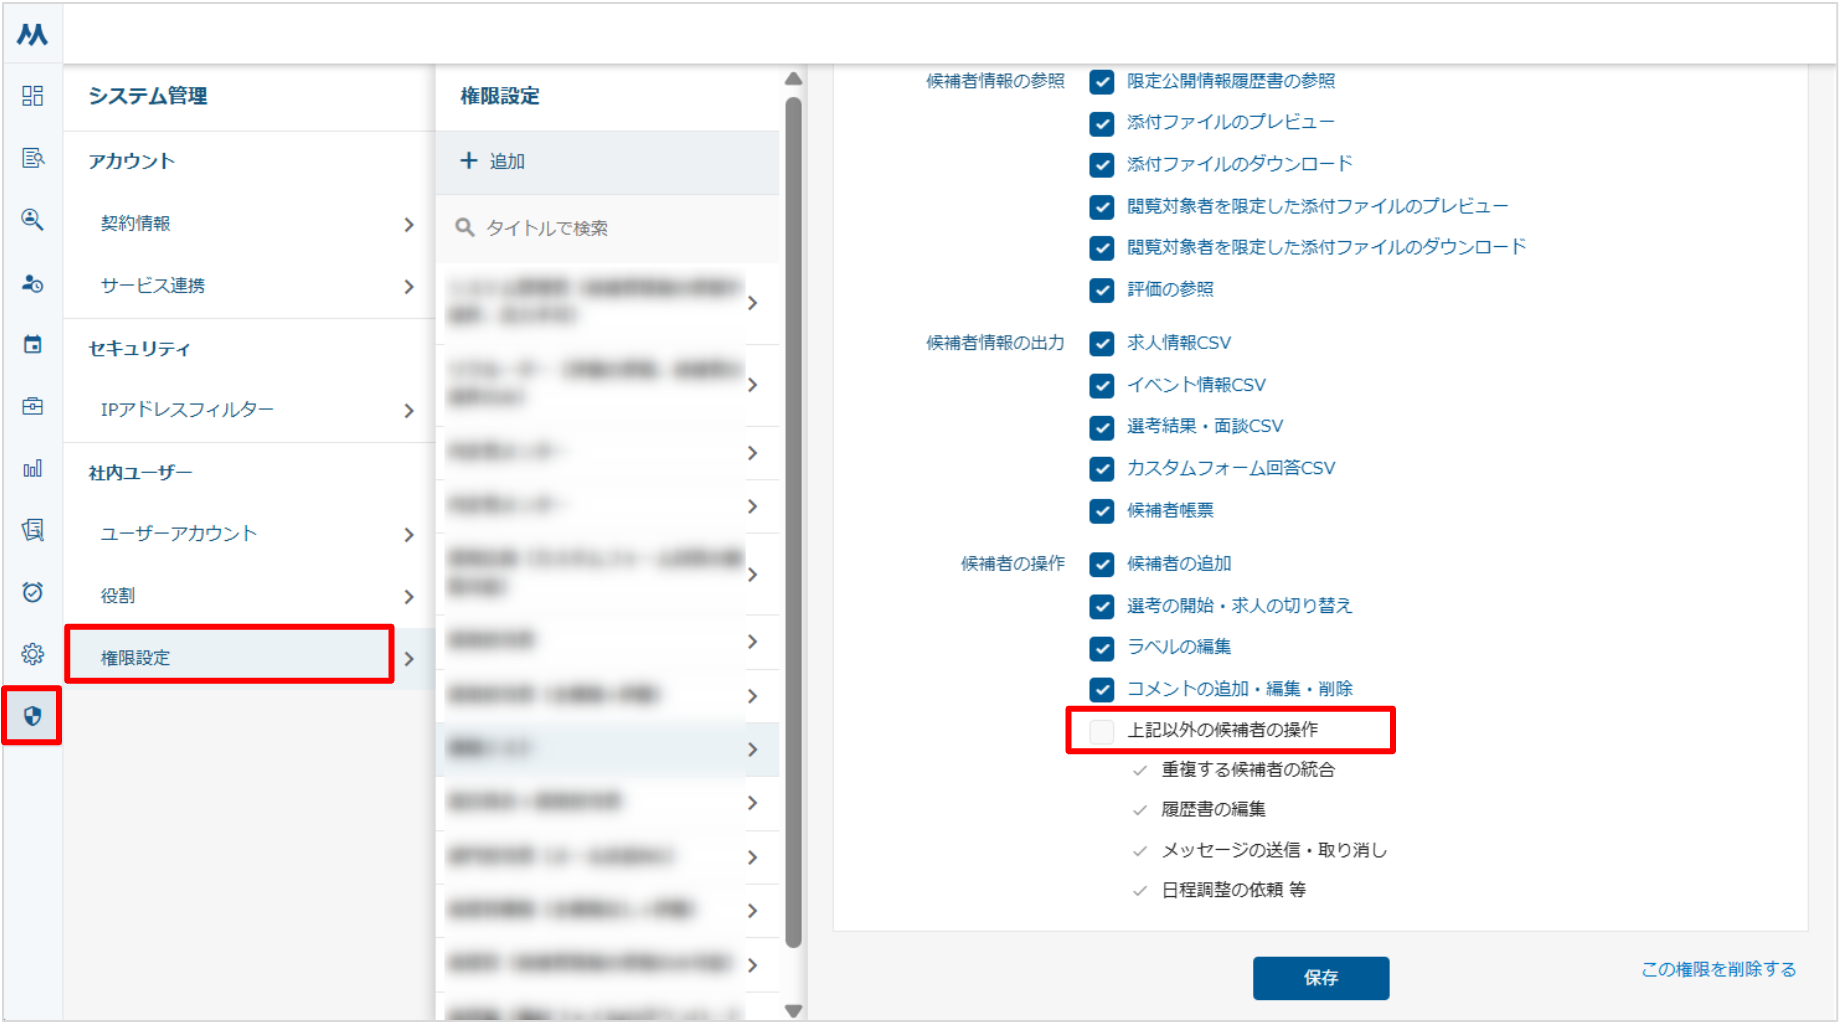The image size is (1845, 1028).
Task: Uncheck 候補者の追加 checkbox
Action: (1102, 565)
